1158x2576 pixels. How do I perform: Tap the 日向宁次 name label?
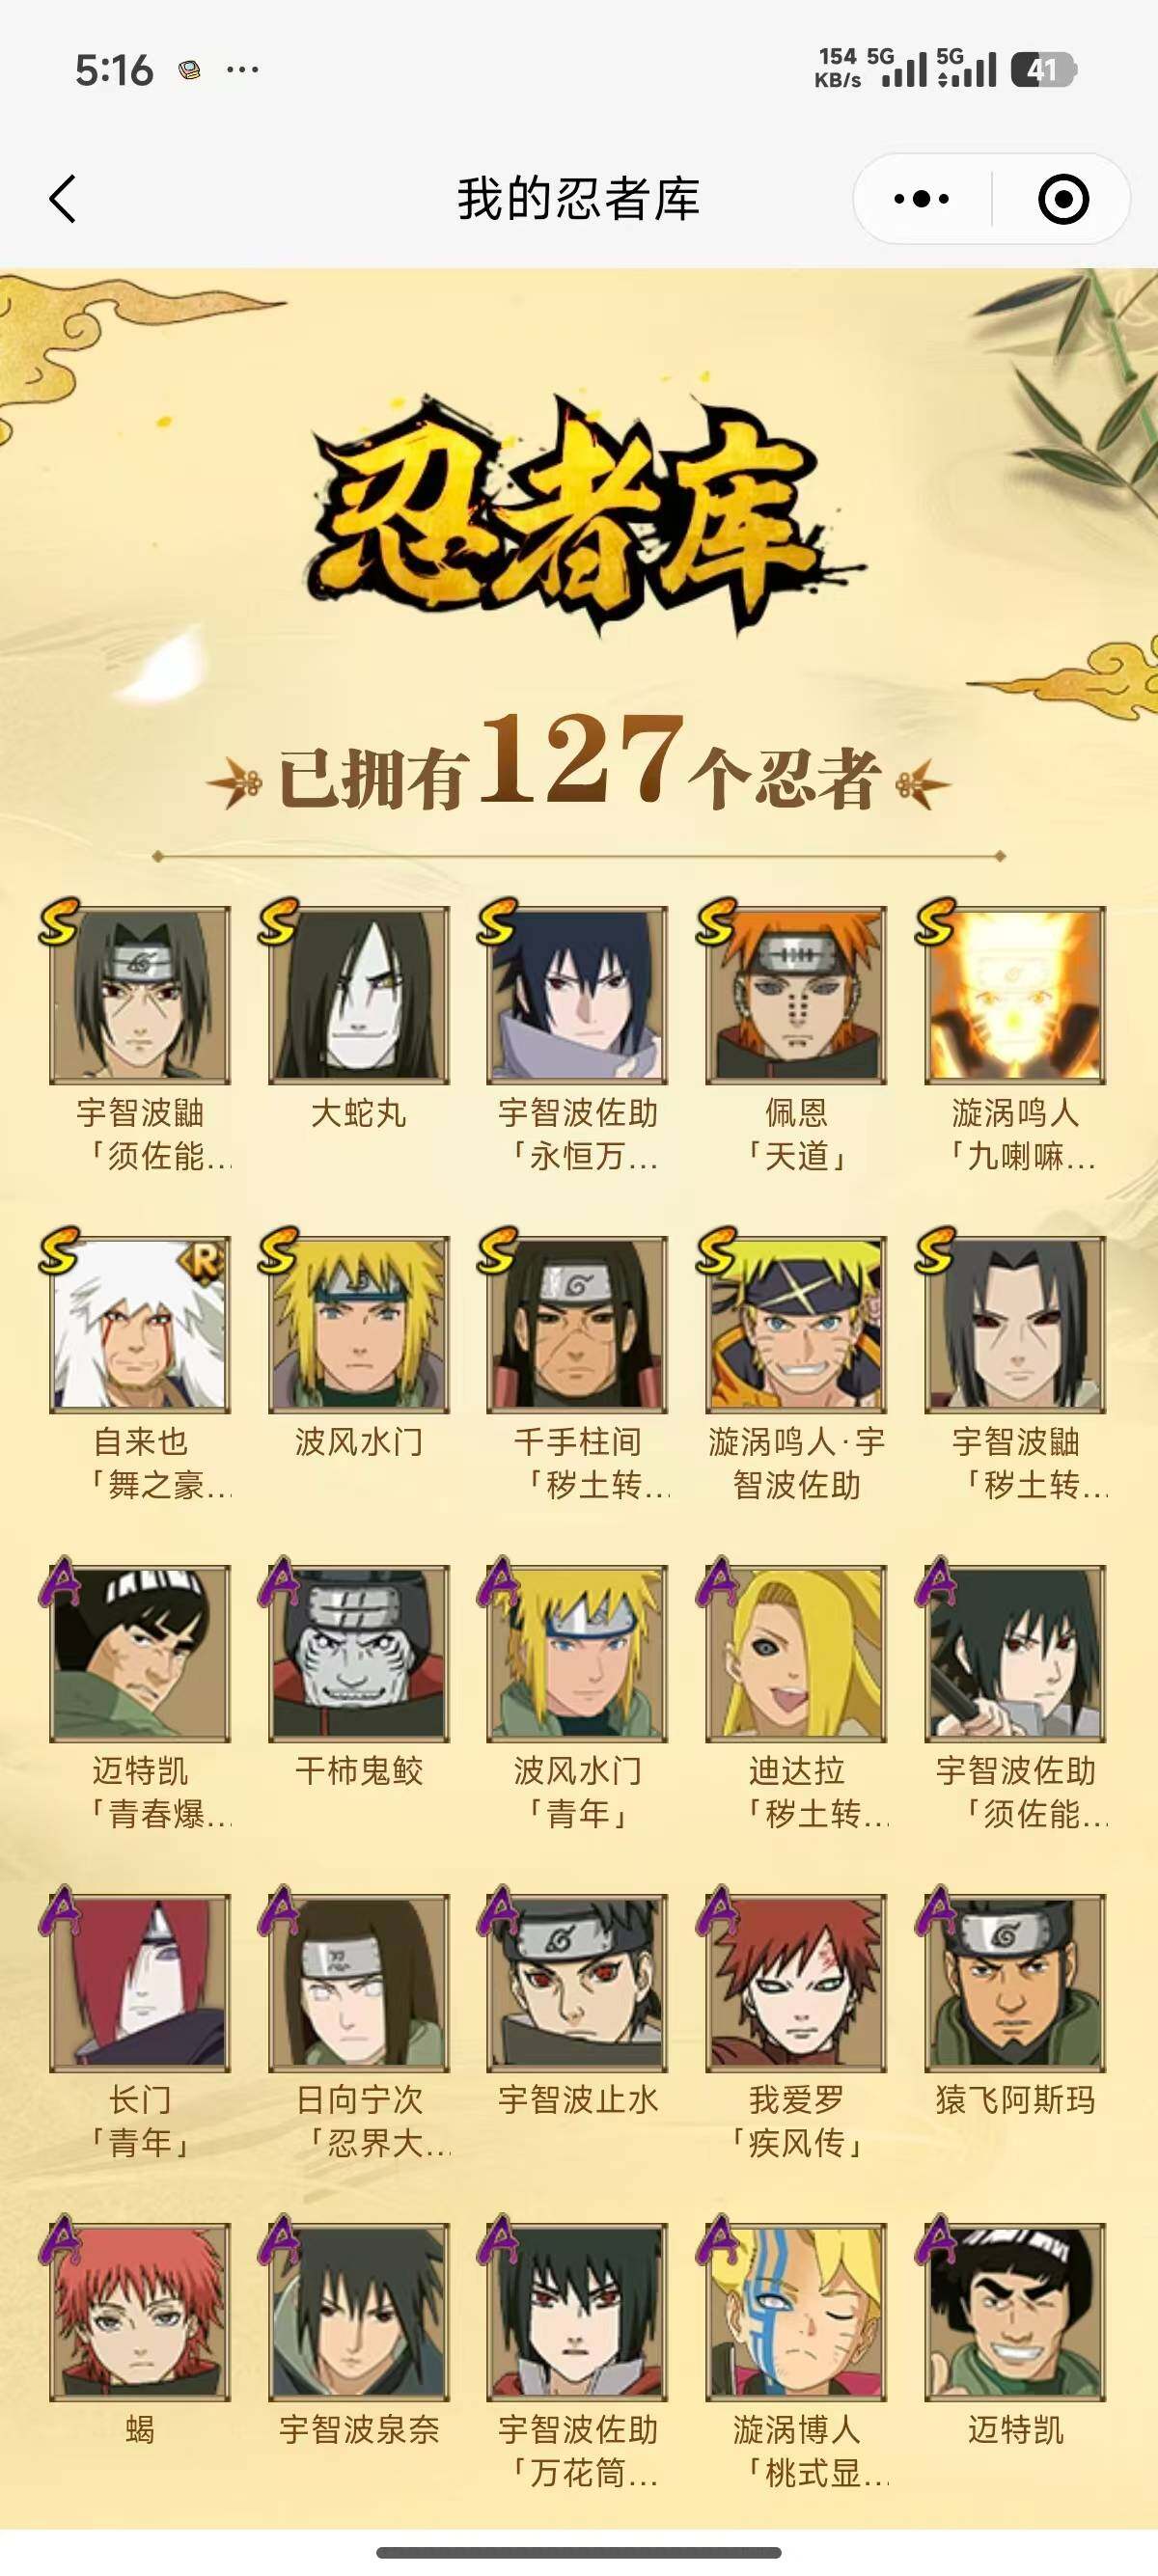tap(359, 2099)
